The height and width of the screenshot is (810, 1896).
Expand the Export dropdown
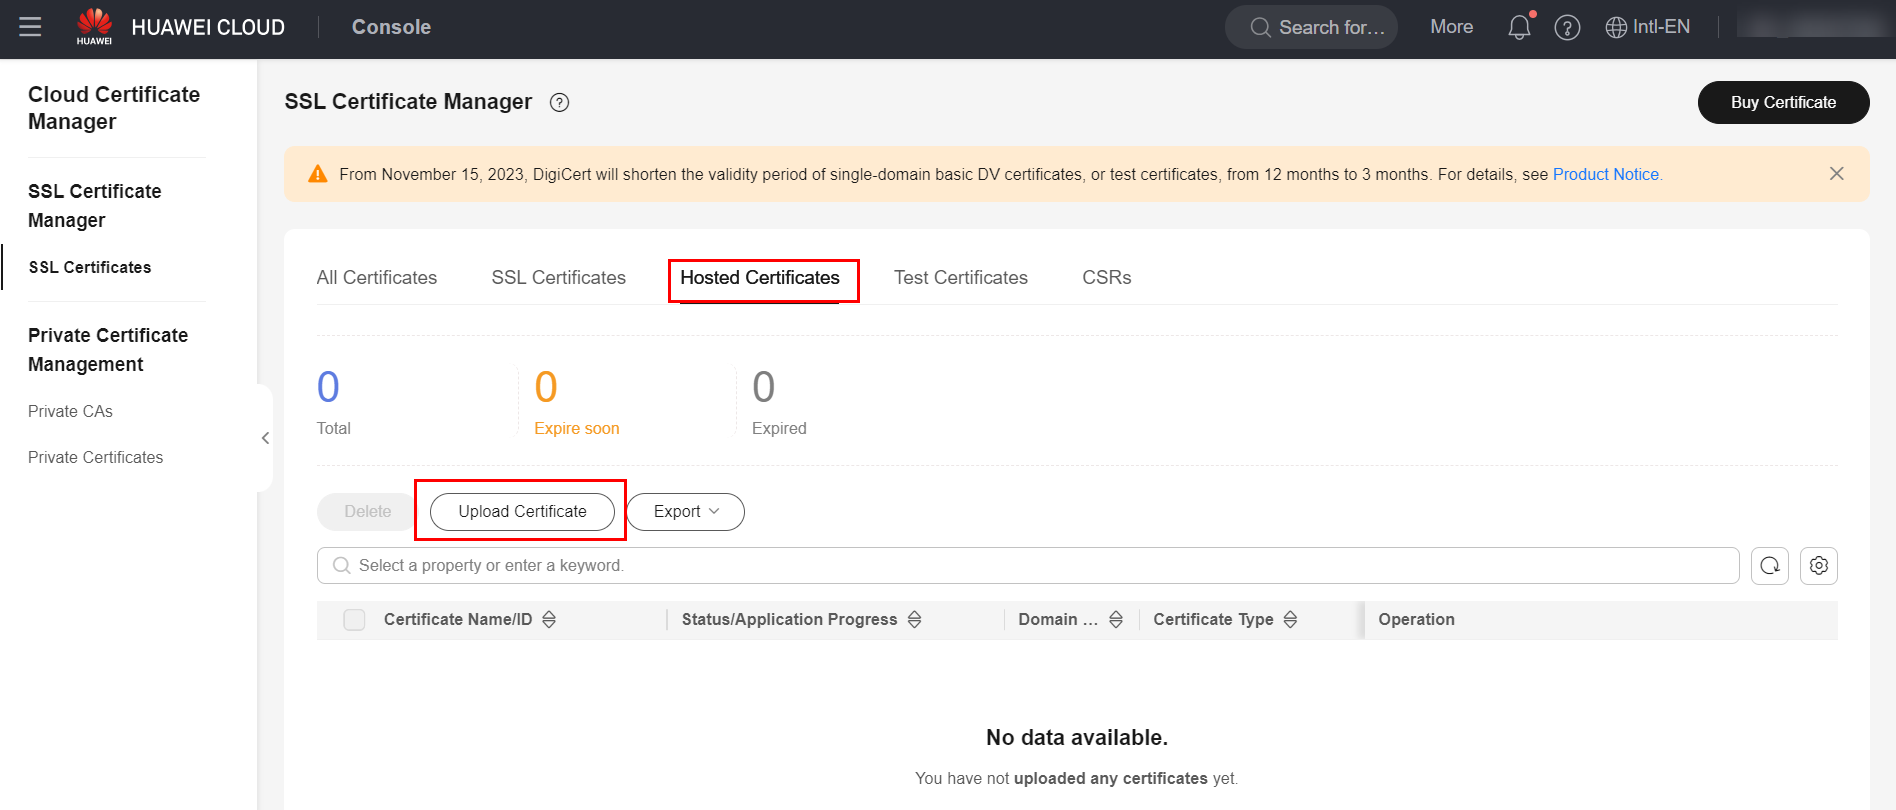tap(686, 512)
